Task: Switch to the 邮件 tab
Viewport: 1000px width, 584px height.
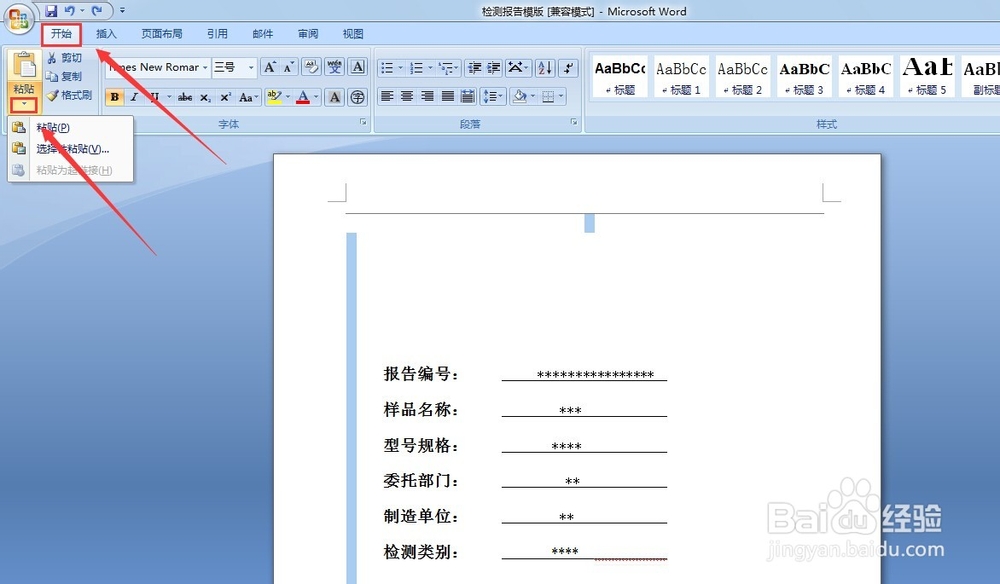Action: (262, 34)
